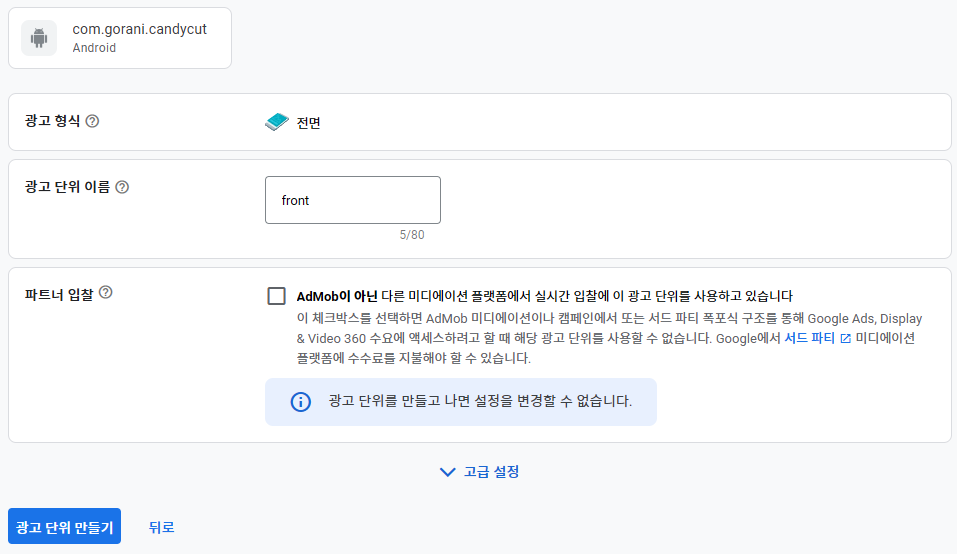957x554 pixels.
Task: Select the com.gorani.candycut app card
Action: pyautogui.click(x=120, y=38)
